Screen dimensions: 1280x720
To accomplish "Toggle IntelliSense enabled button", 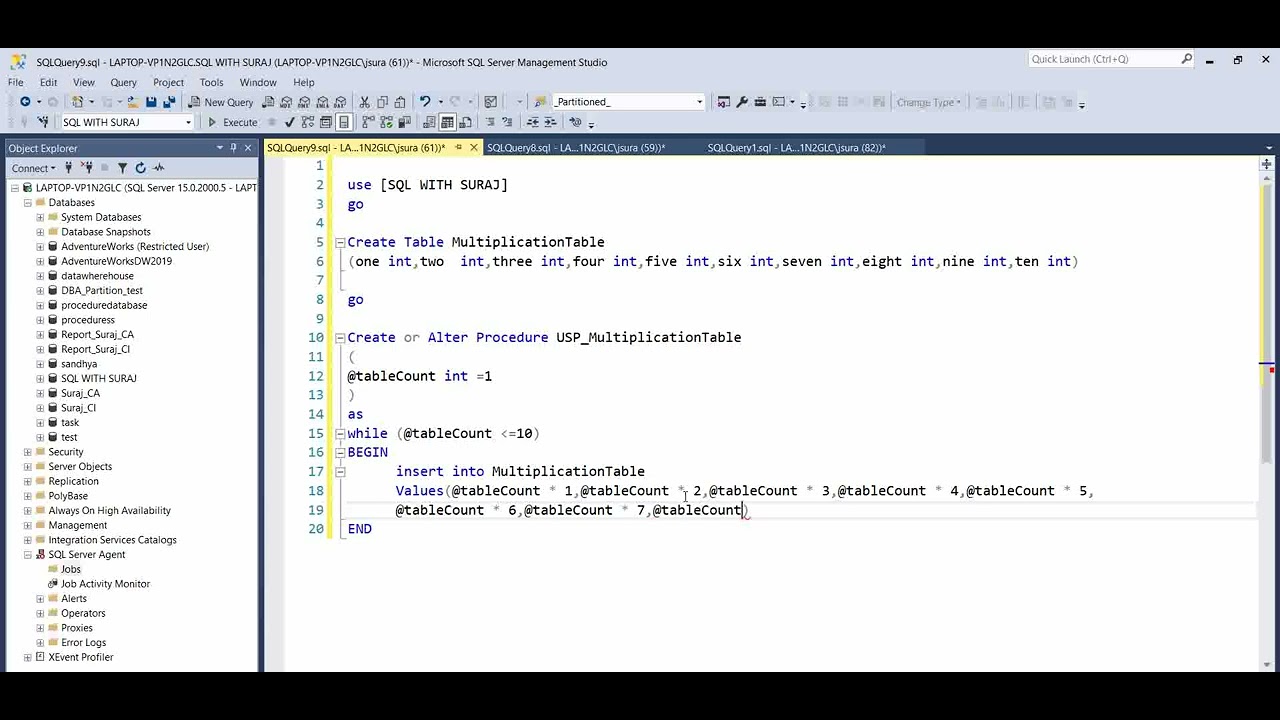I will click(343, 122).
